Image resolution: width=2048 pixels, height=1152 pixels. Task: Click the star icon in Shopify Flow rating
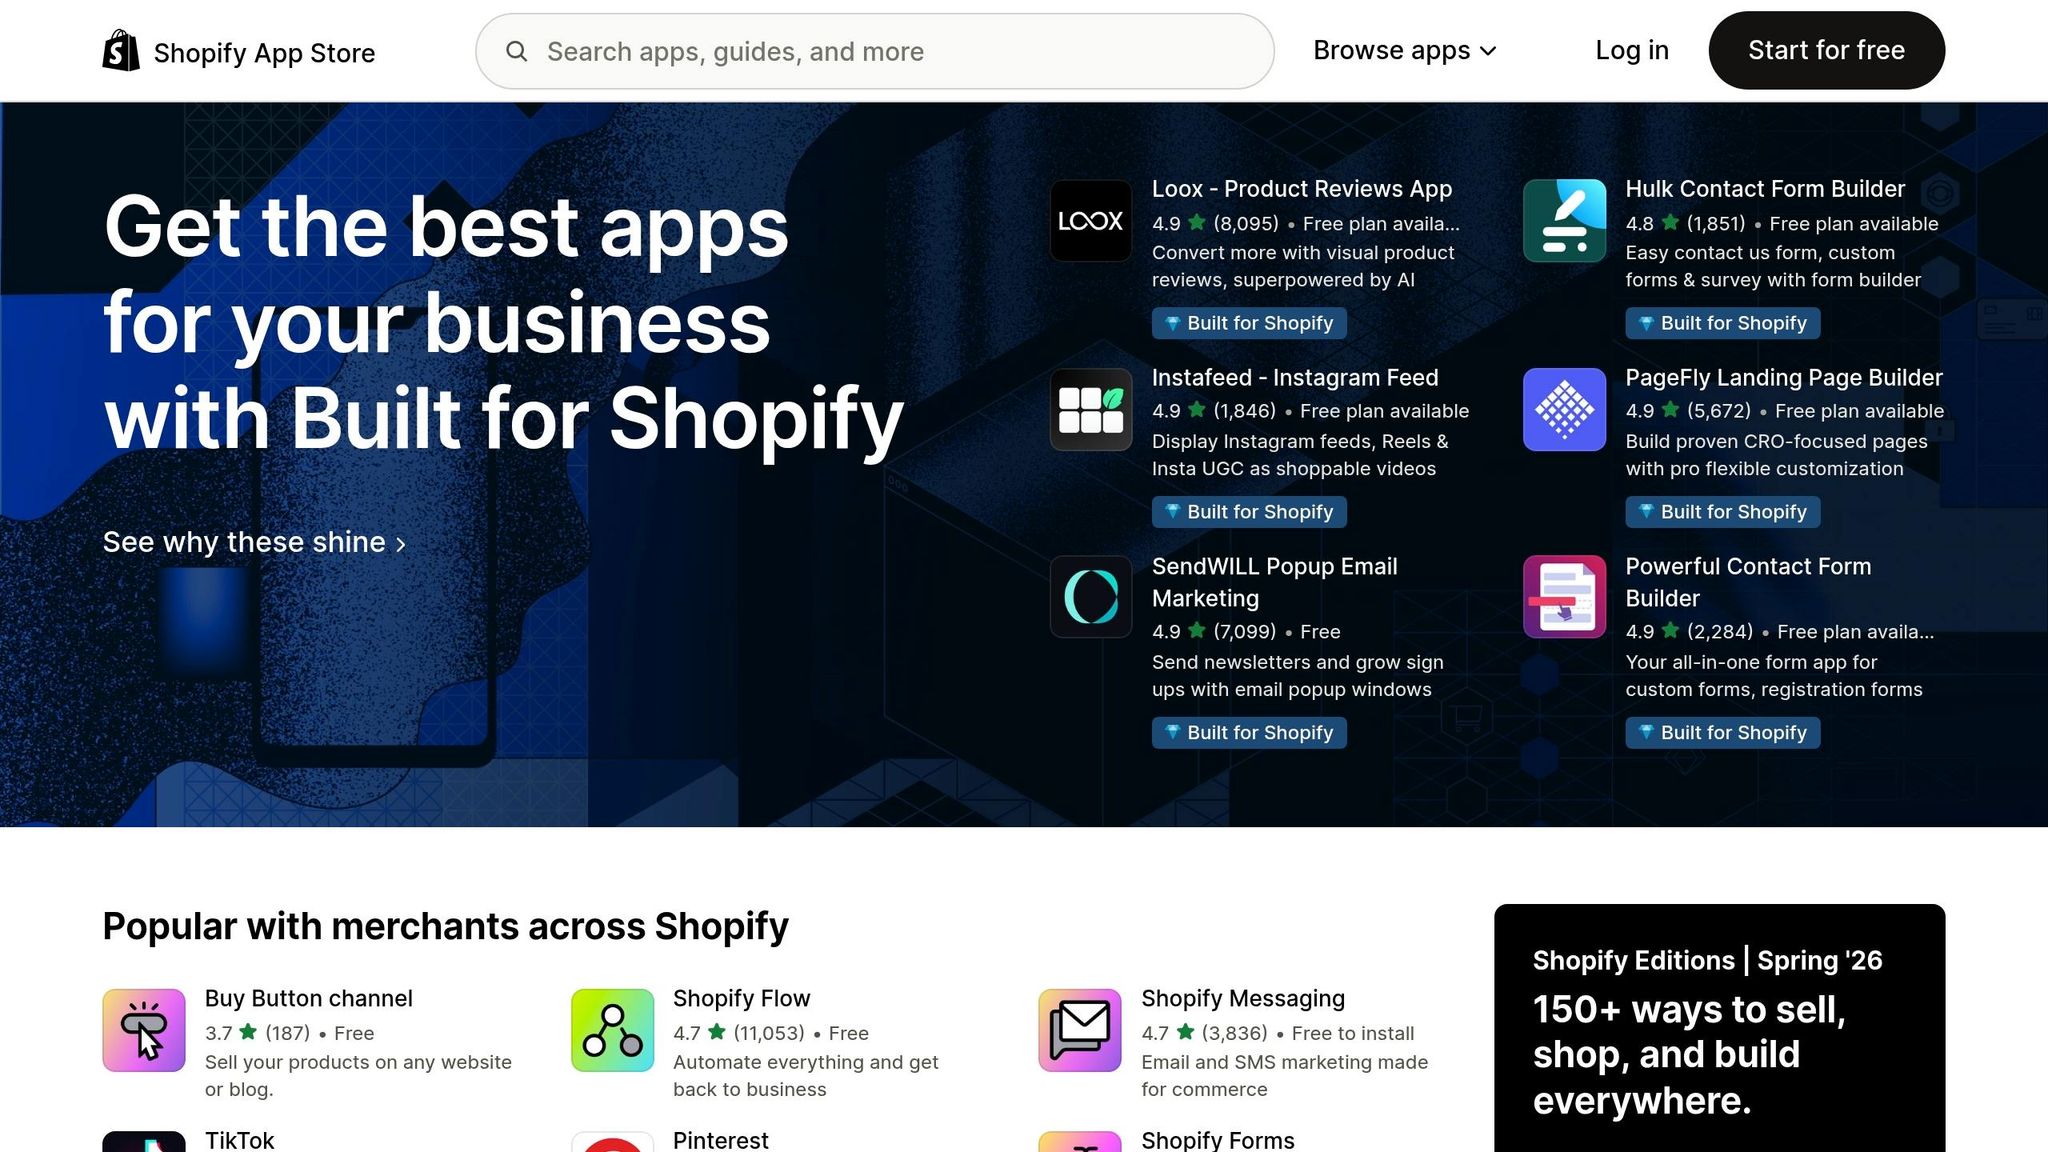717,1032
